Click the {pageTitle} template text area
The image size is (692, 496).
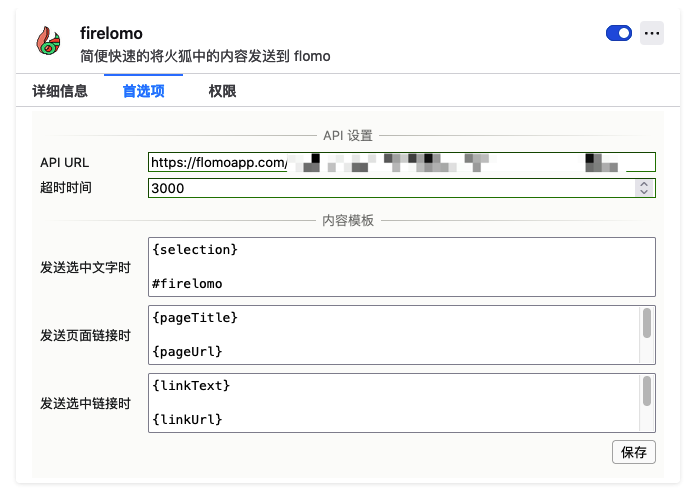tap(393, 335)
